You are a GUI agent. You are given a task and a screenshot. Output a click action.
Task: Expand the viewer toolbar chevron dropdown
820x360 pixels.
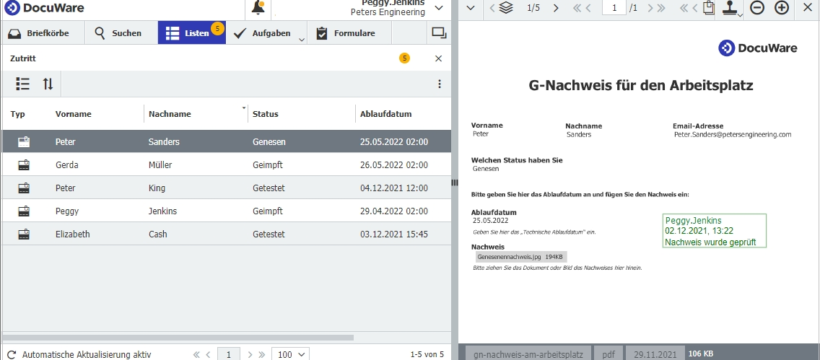[470, 8]
